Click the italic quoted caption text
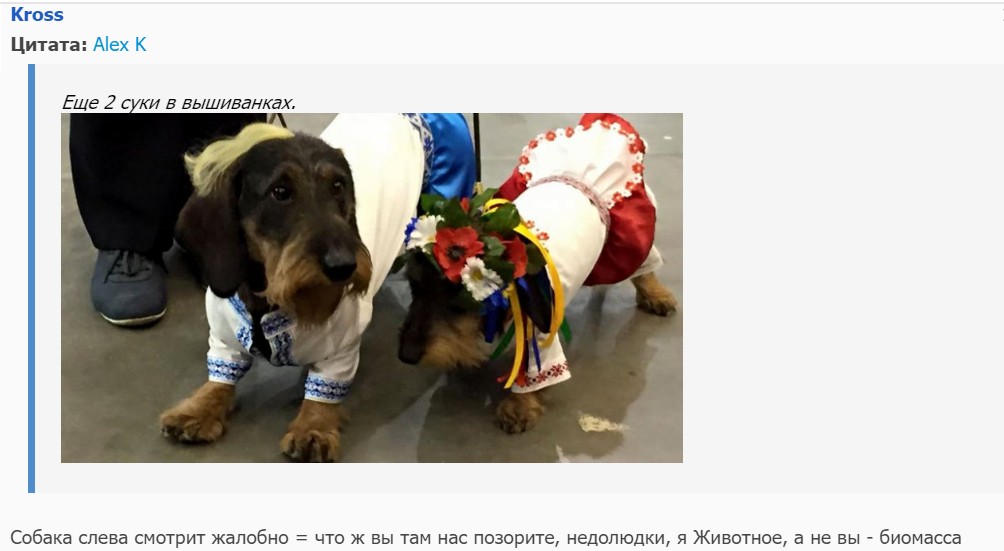This screenshot has width=1004, height=551. coord(179,102)
